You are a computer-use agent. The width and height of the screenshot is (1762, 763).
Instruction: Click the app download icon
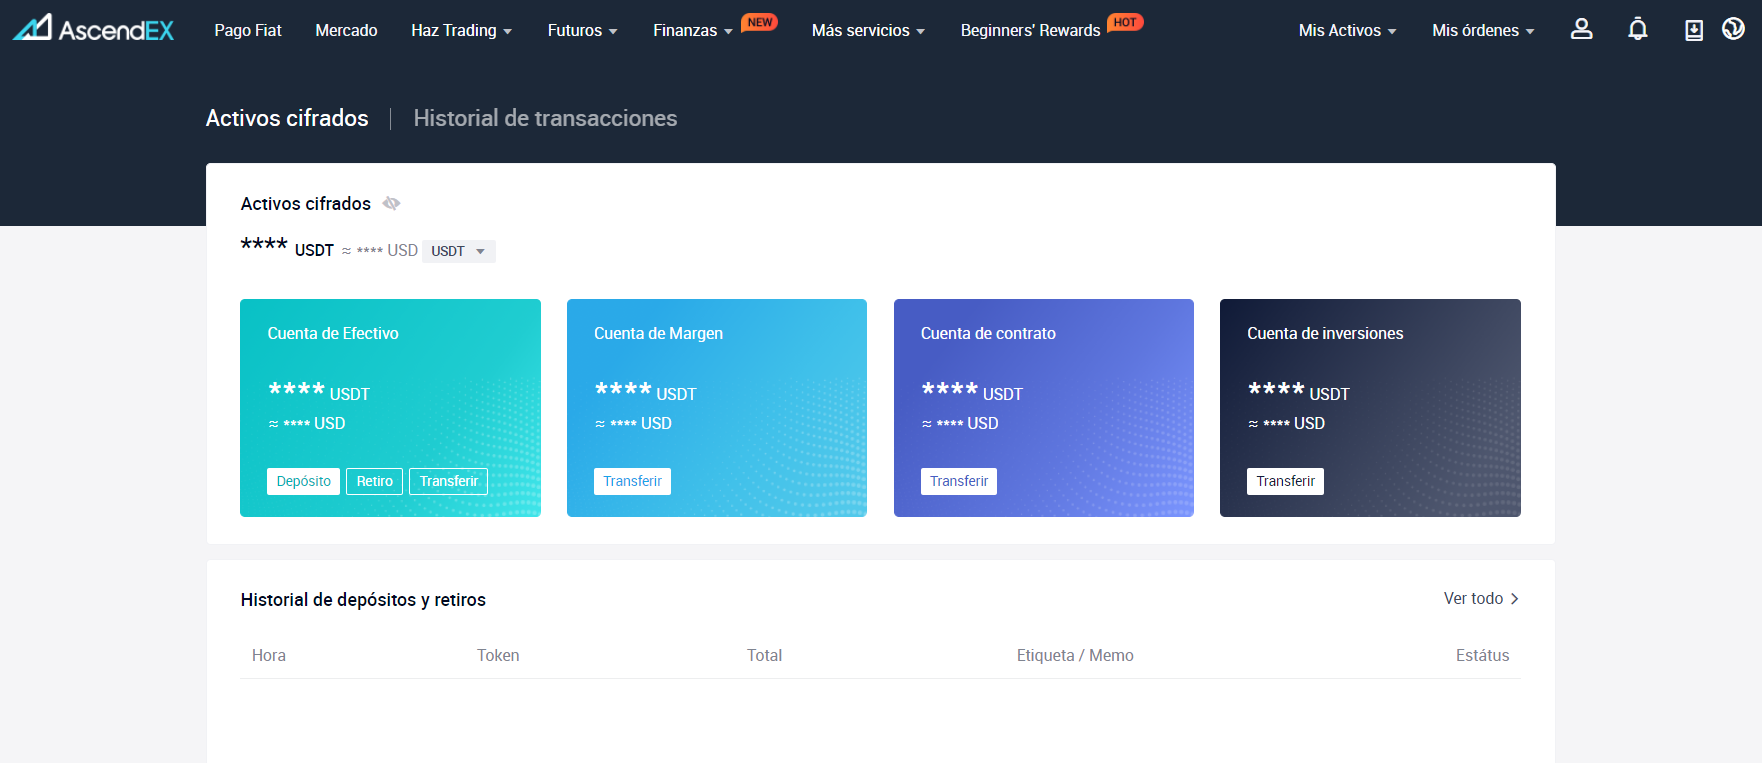click(x=1693, y=30)
